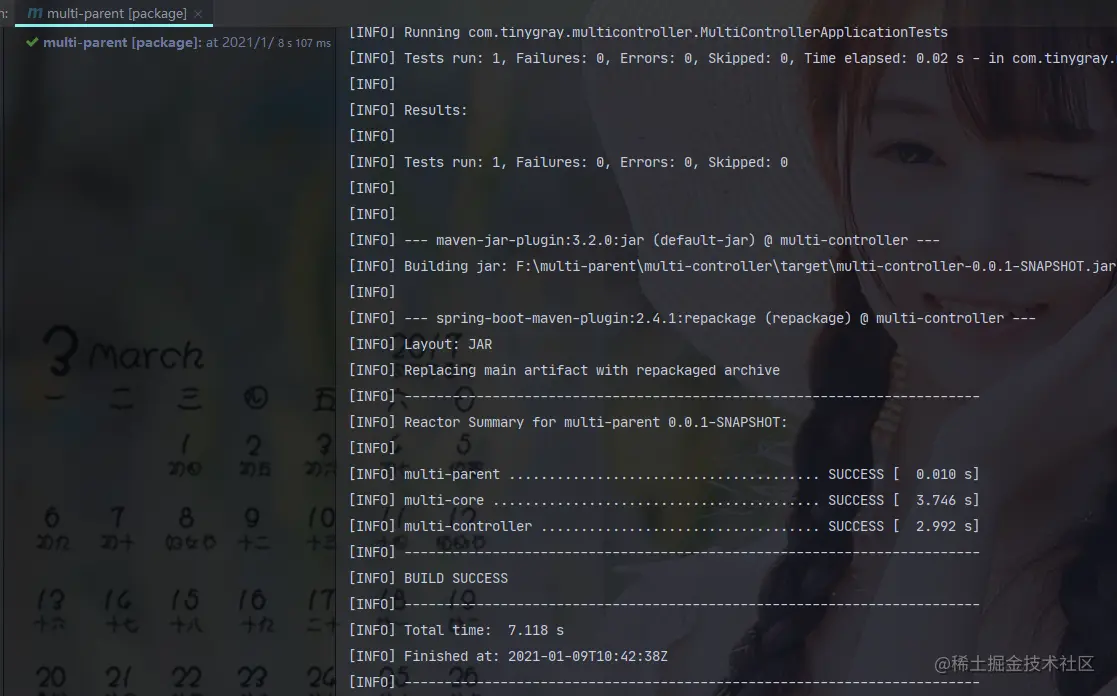Click the multi-controller SUCCESS summary line
1117x696 pixels.
[x=664, y=526]
